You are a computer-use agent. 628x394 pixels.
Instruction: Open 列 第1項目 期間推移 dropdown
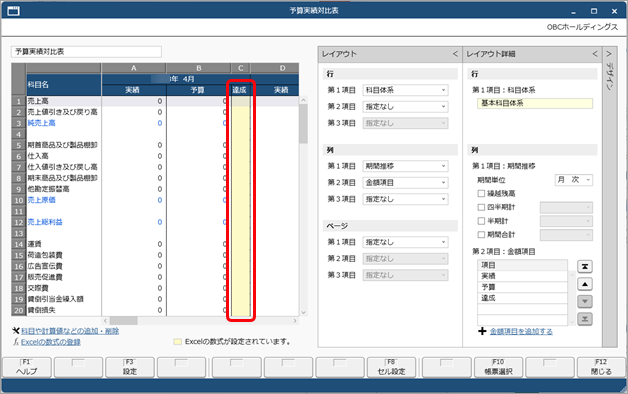405,166
